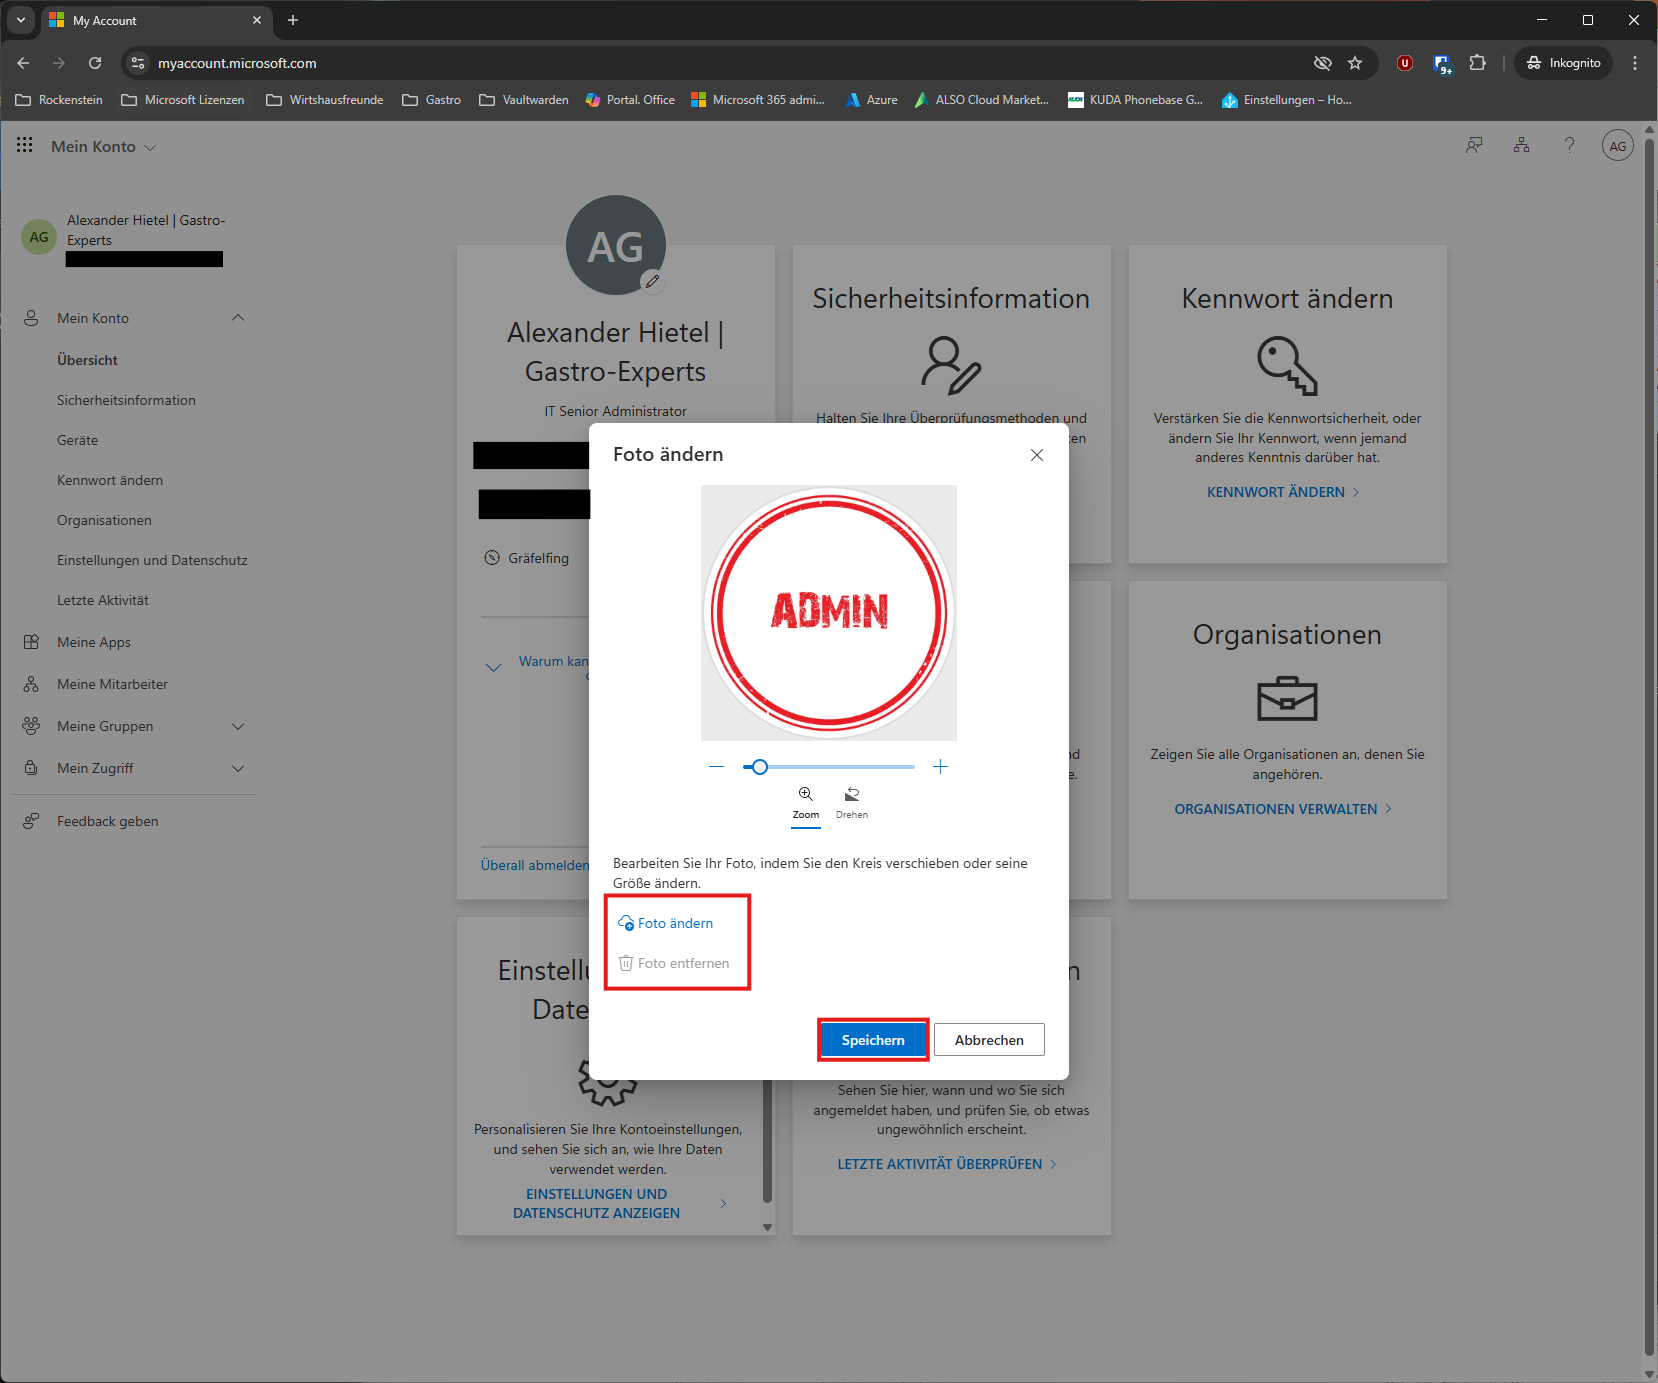The height and width of the screenshot is (1383, 1658).
Task: Open the app launcher grid icon
Action: click(x=25, y=146)
